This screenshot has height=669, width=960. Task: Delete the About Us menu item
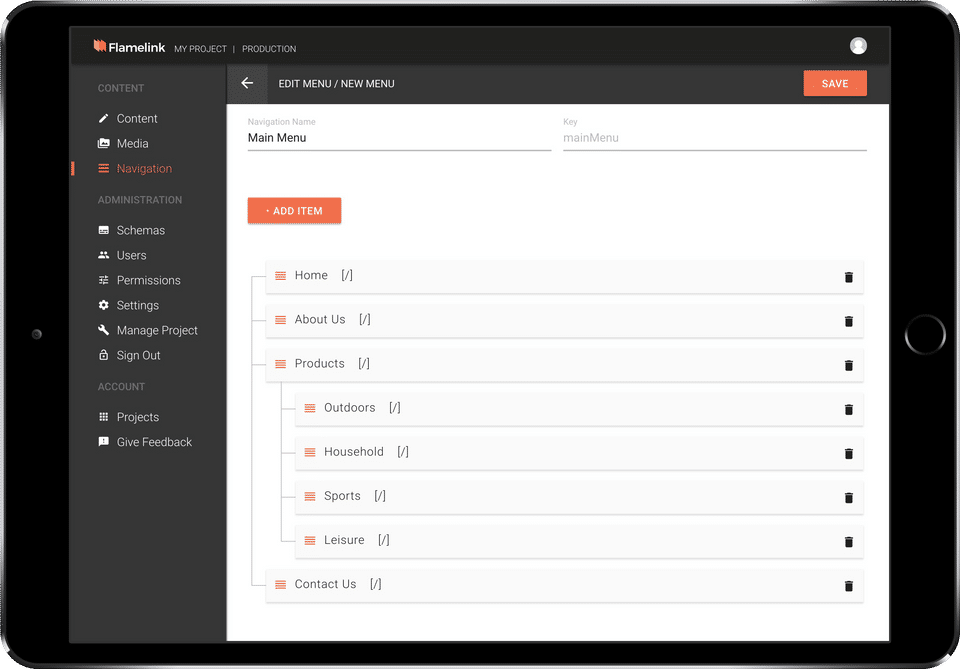tap(849, 321)
